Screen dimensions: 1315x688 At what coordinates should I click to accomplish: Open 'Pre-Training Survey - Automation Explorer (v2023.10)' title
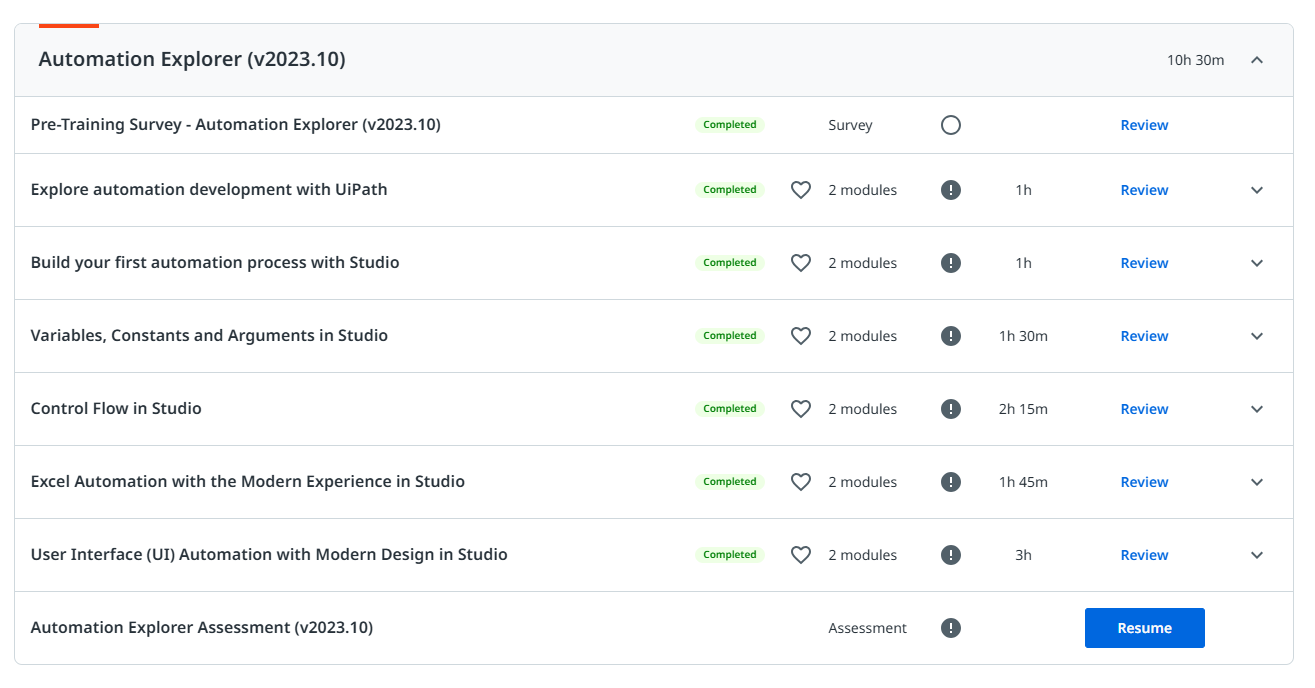pos(236,125)
